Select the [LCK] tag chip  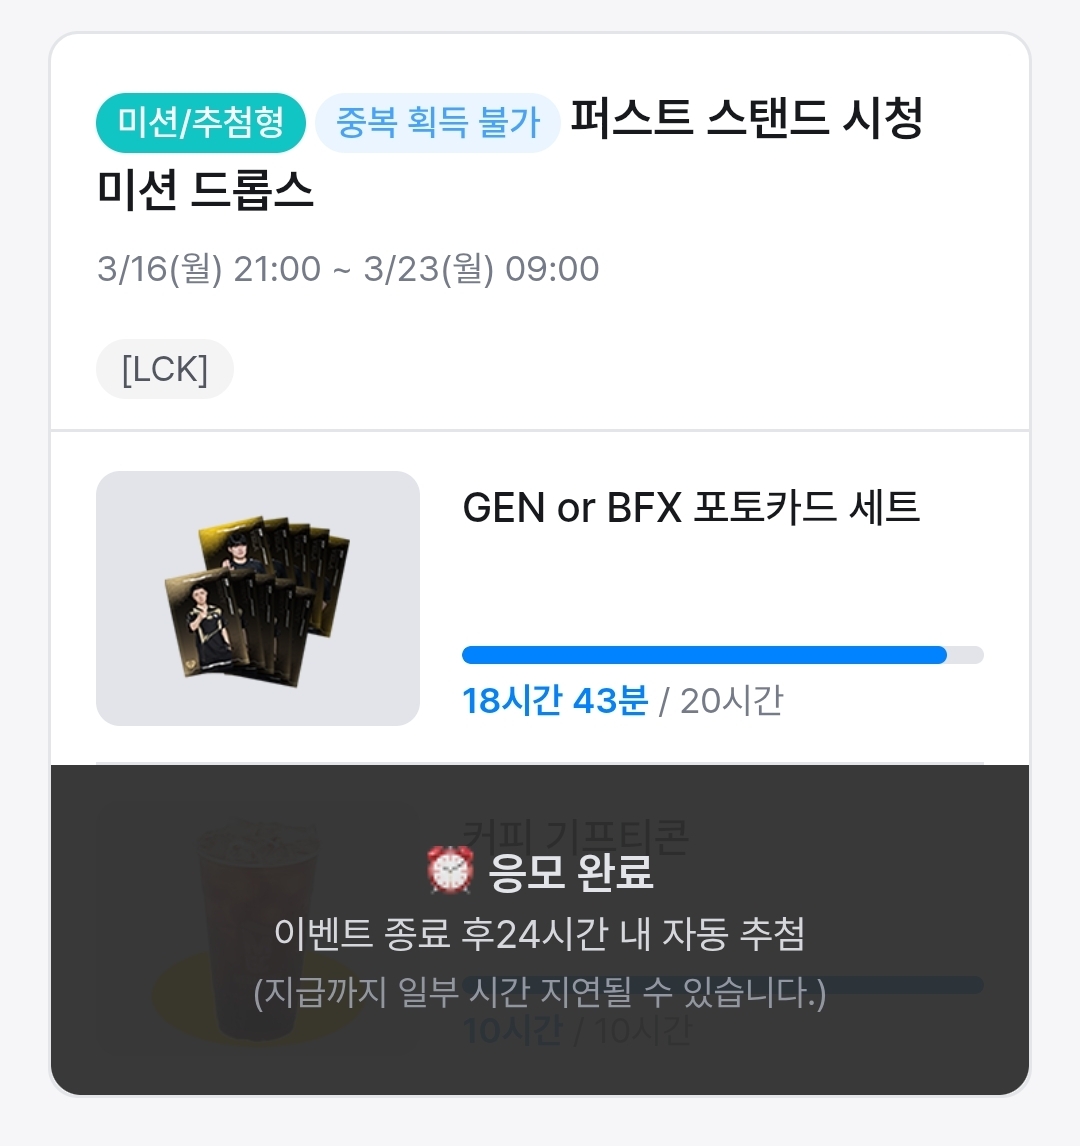click(165, 370)
